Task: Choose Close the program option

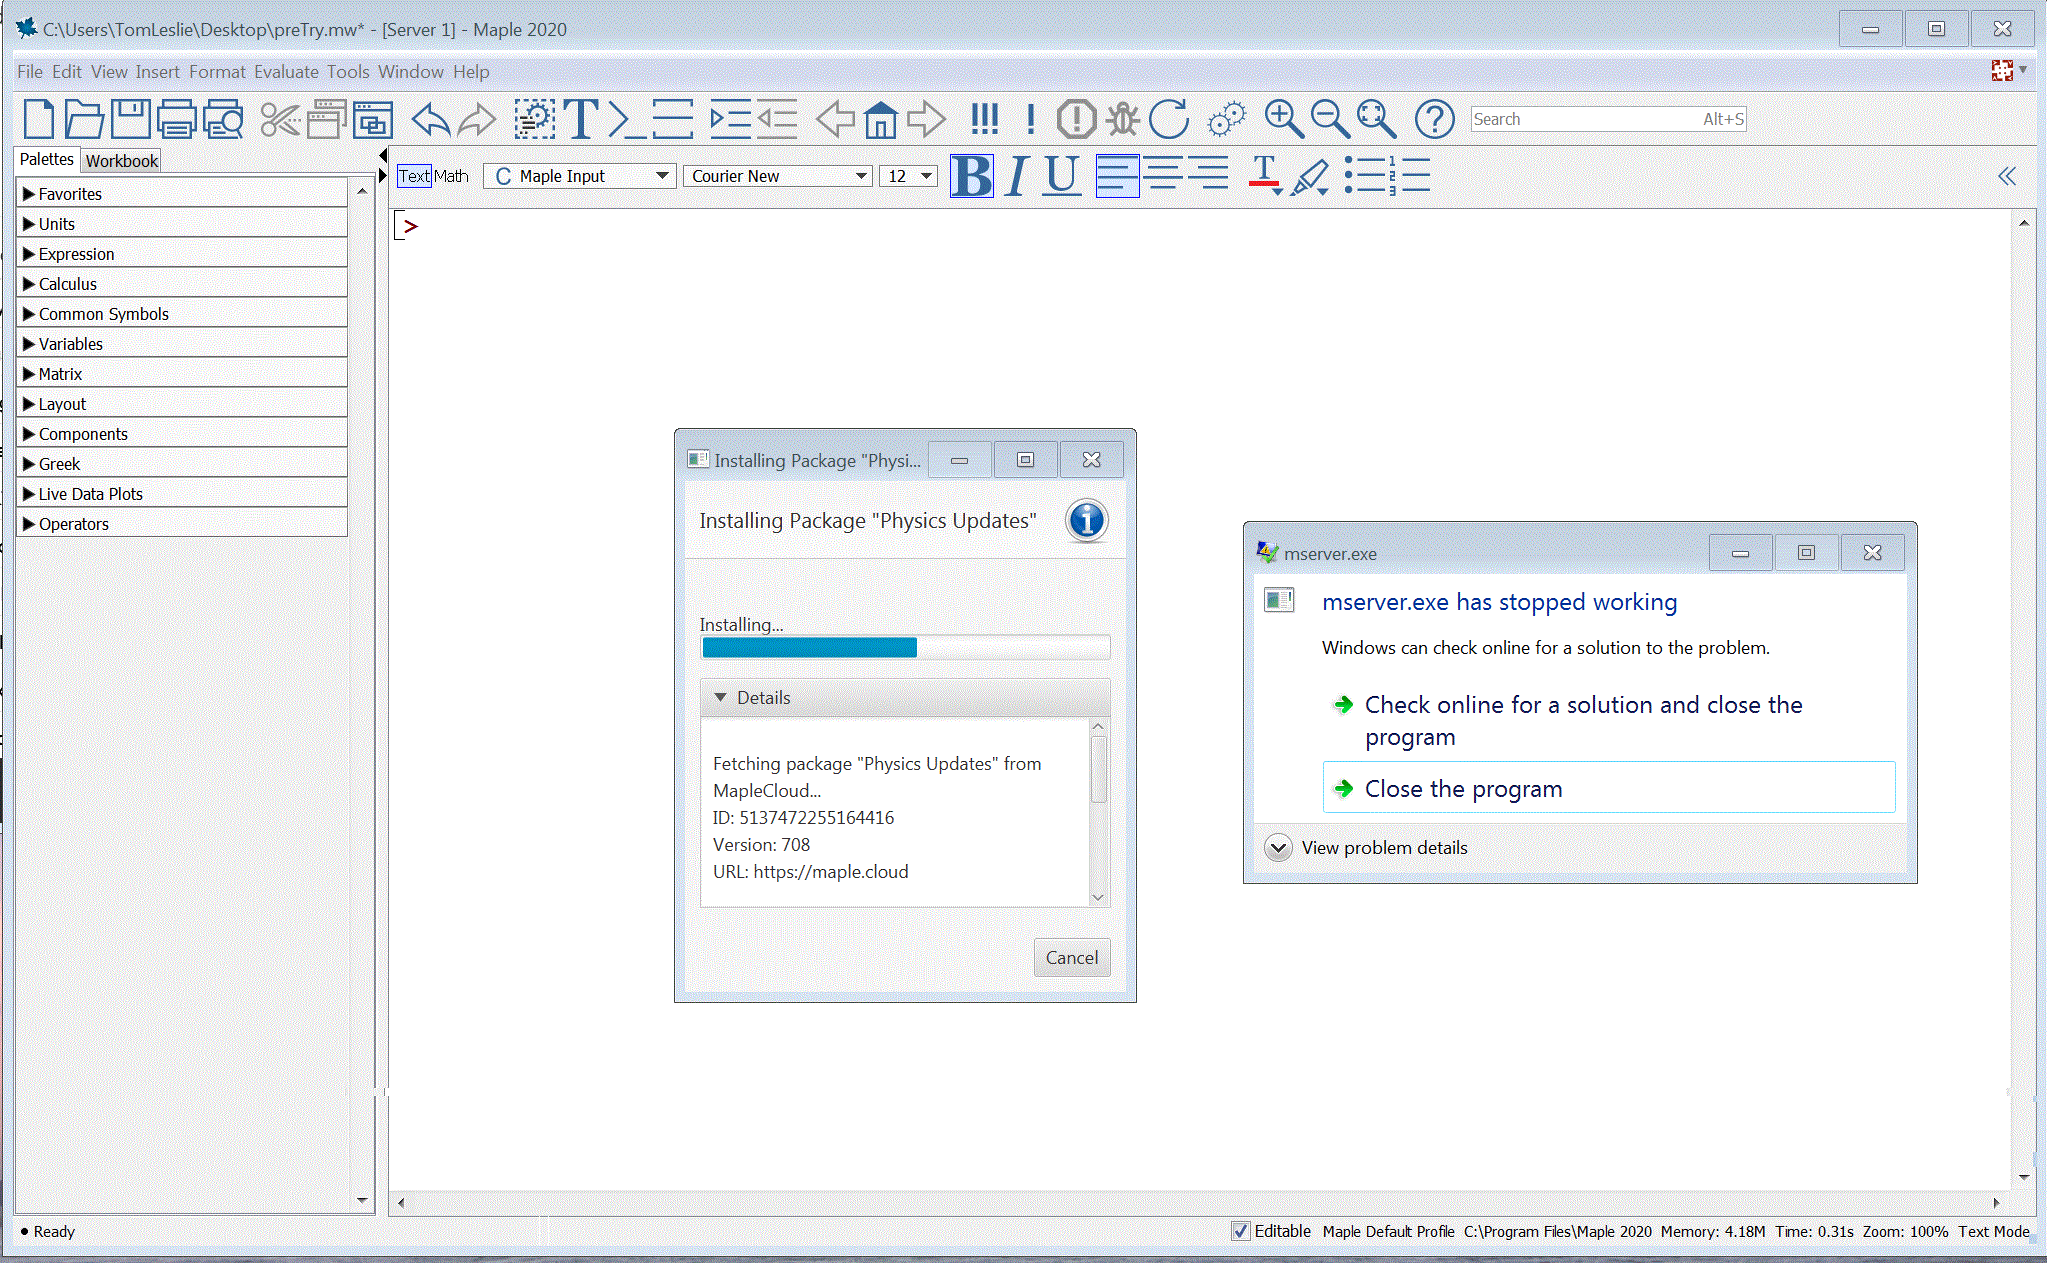Action: (x=1608, y=788)
